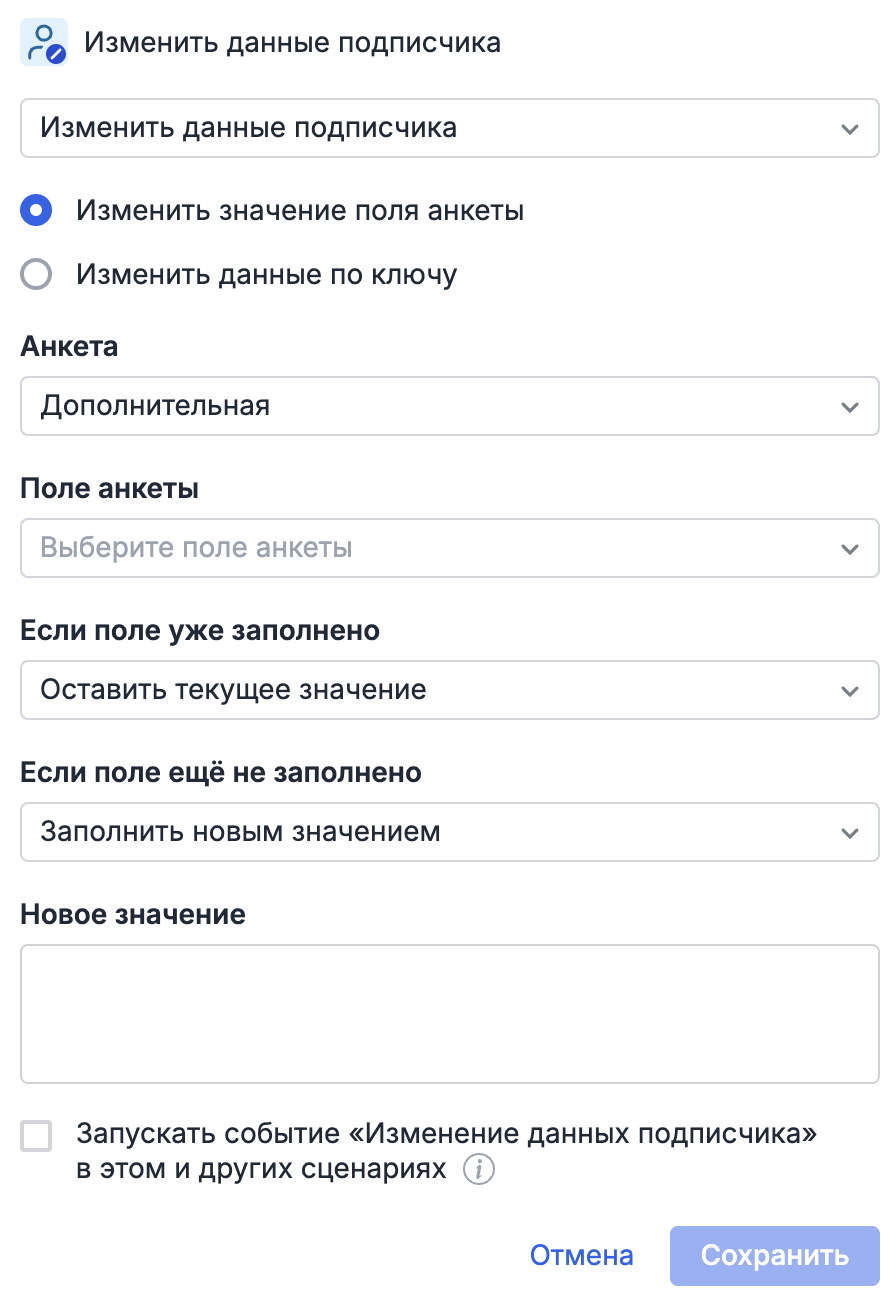Click the chevron on the top action selector

click(849, 128)
